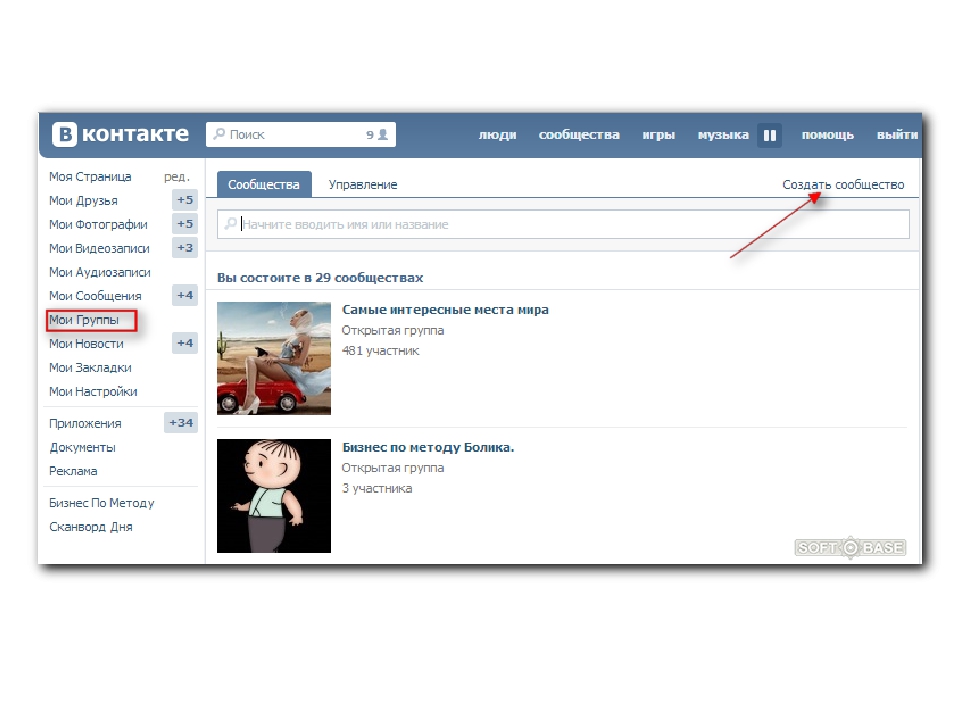Focus the community name search field
Image resolution: width=960 pixels, height=720 pixels.
570,225
